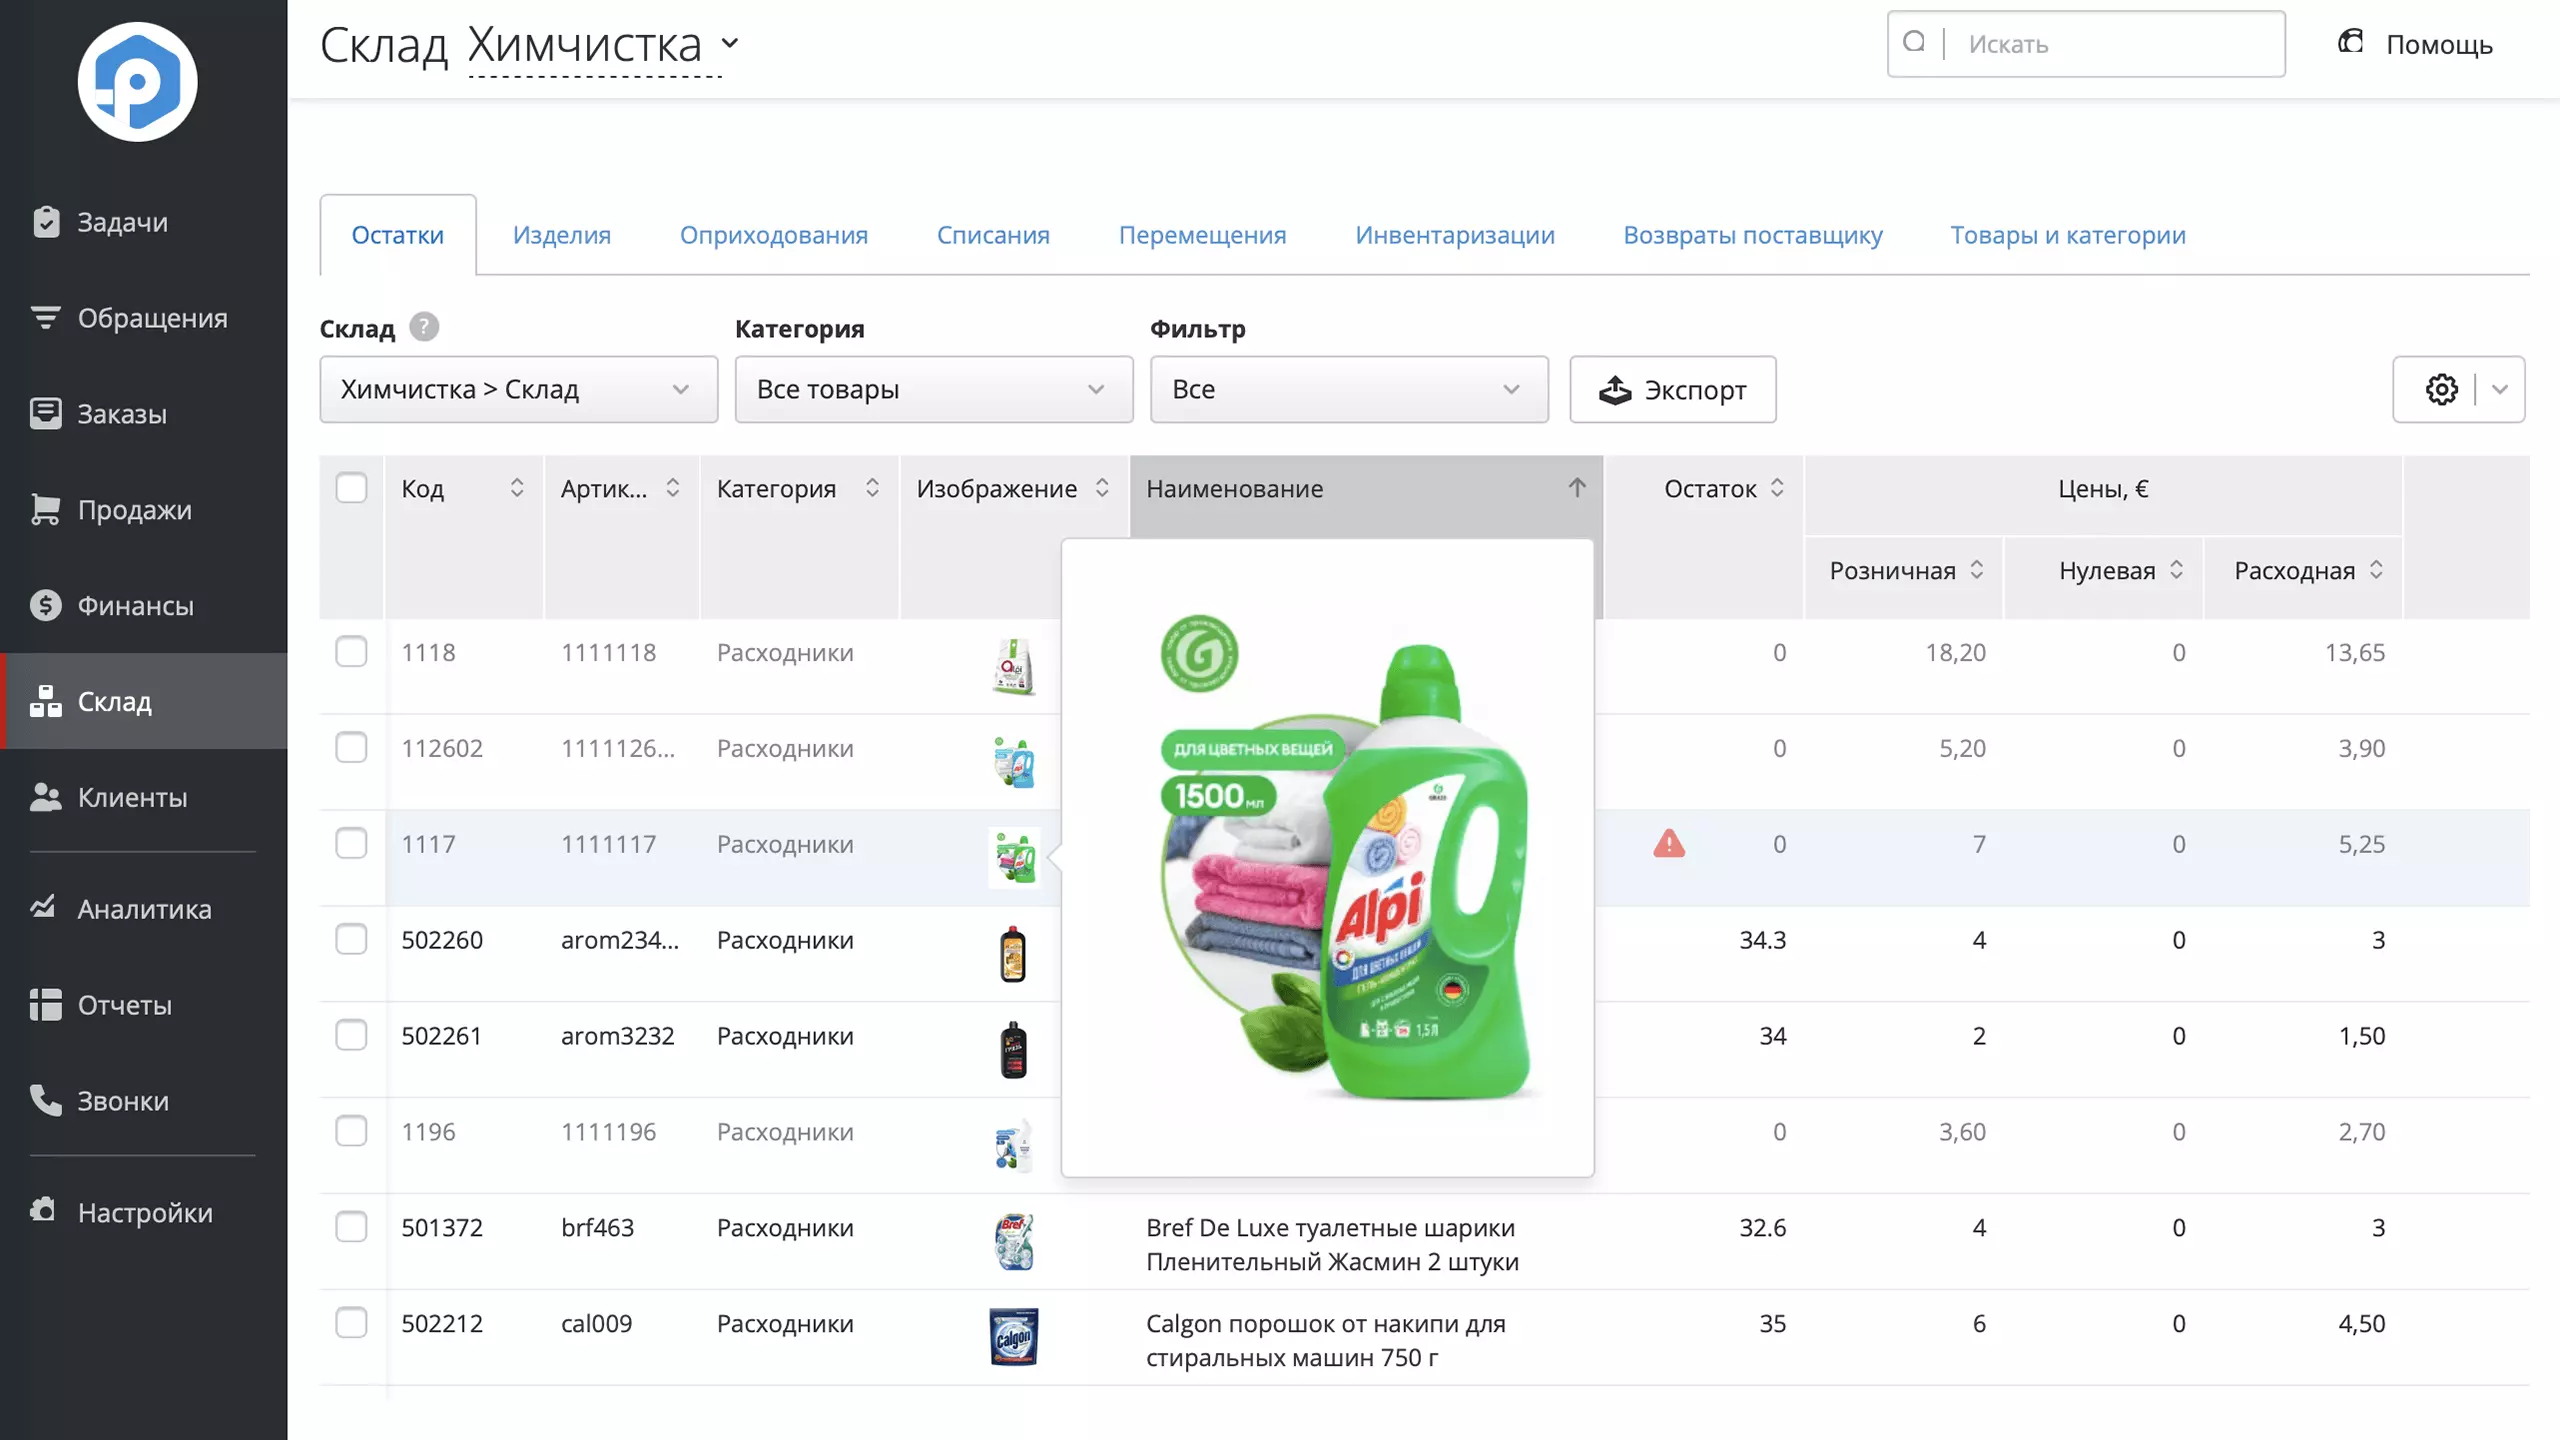
Task: Open Задачи from the sidebar
Action: point(144,222)
